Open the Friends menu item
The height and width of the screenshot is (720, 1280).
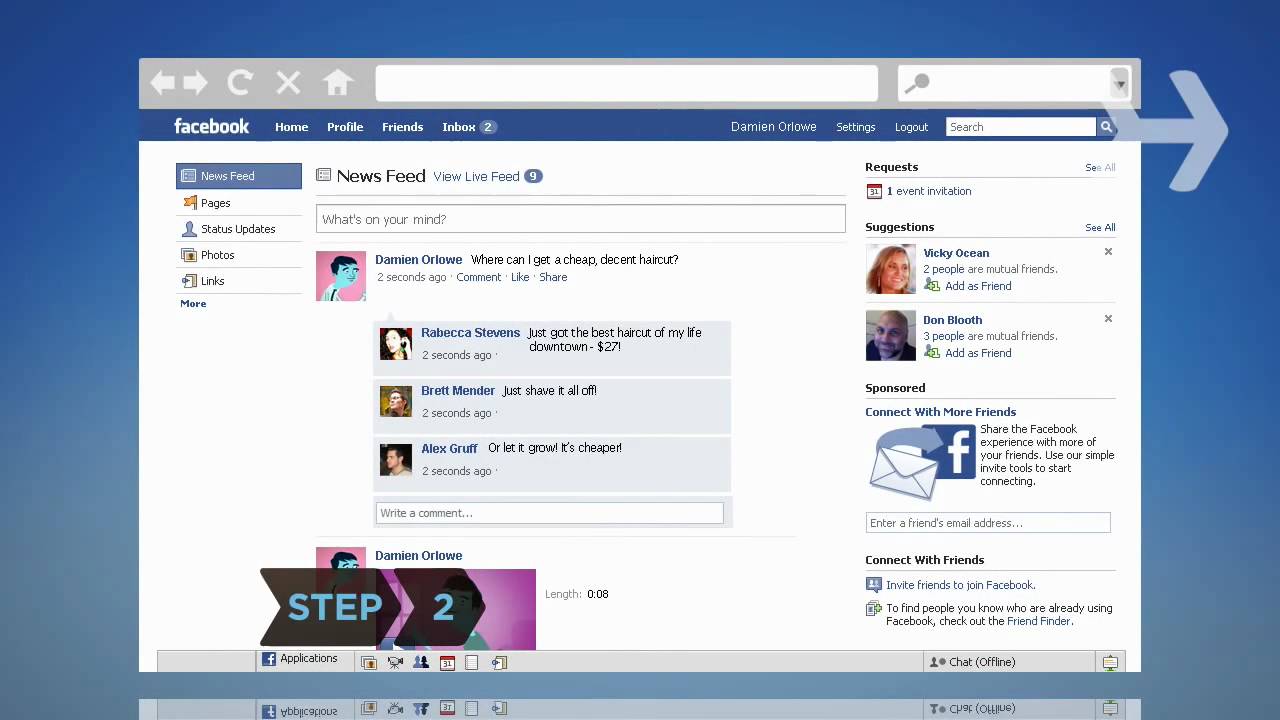pyautogui.click(x=402, y=127)
